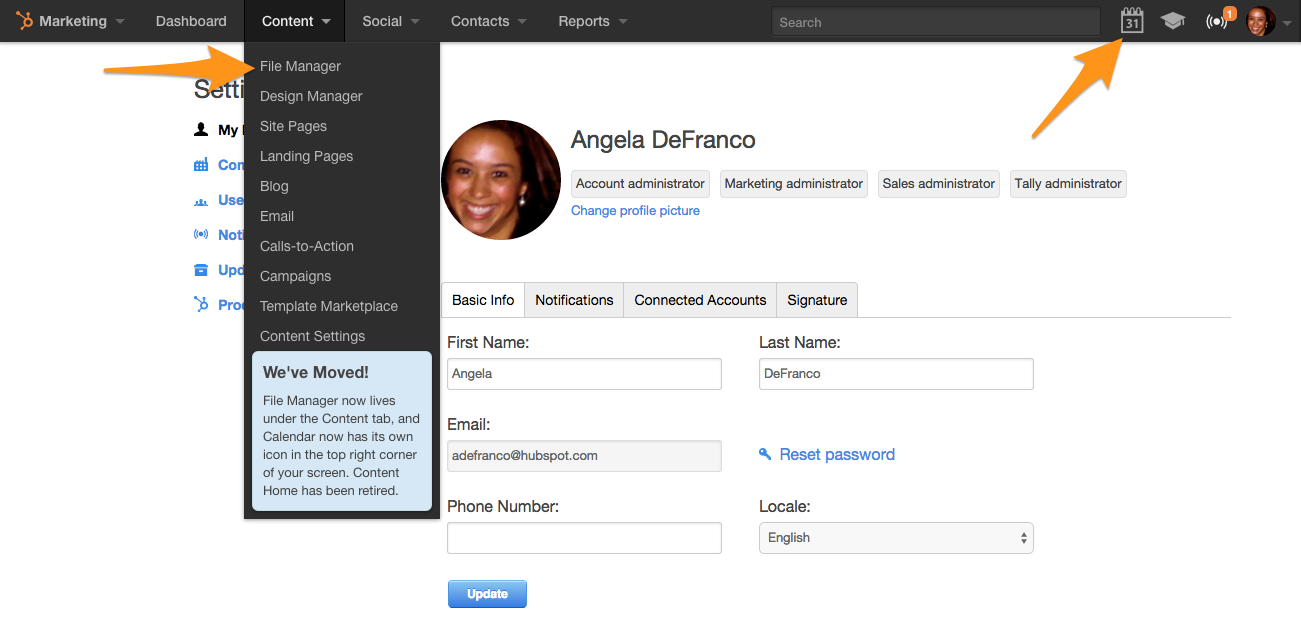Focus the top bar Search field
This screenshot has height=625, width=1301.
(x=936, y=22)
